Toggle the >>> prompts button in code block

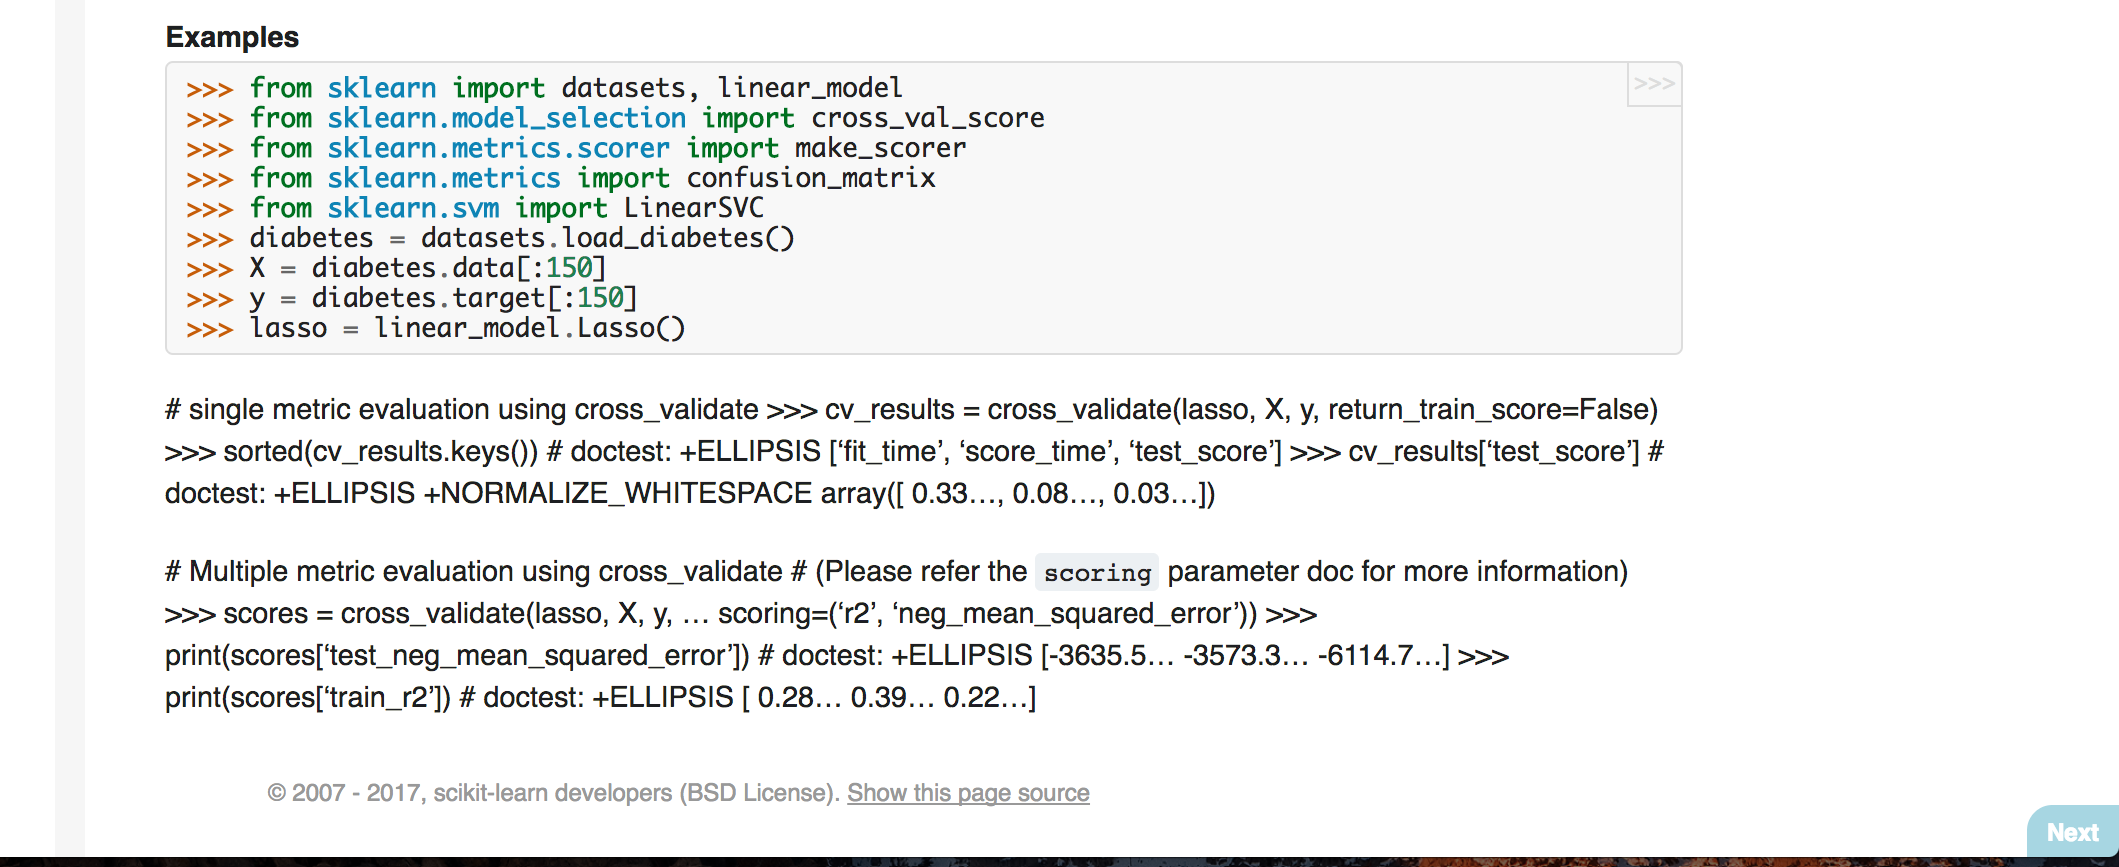click(1653, 84)
